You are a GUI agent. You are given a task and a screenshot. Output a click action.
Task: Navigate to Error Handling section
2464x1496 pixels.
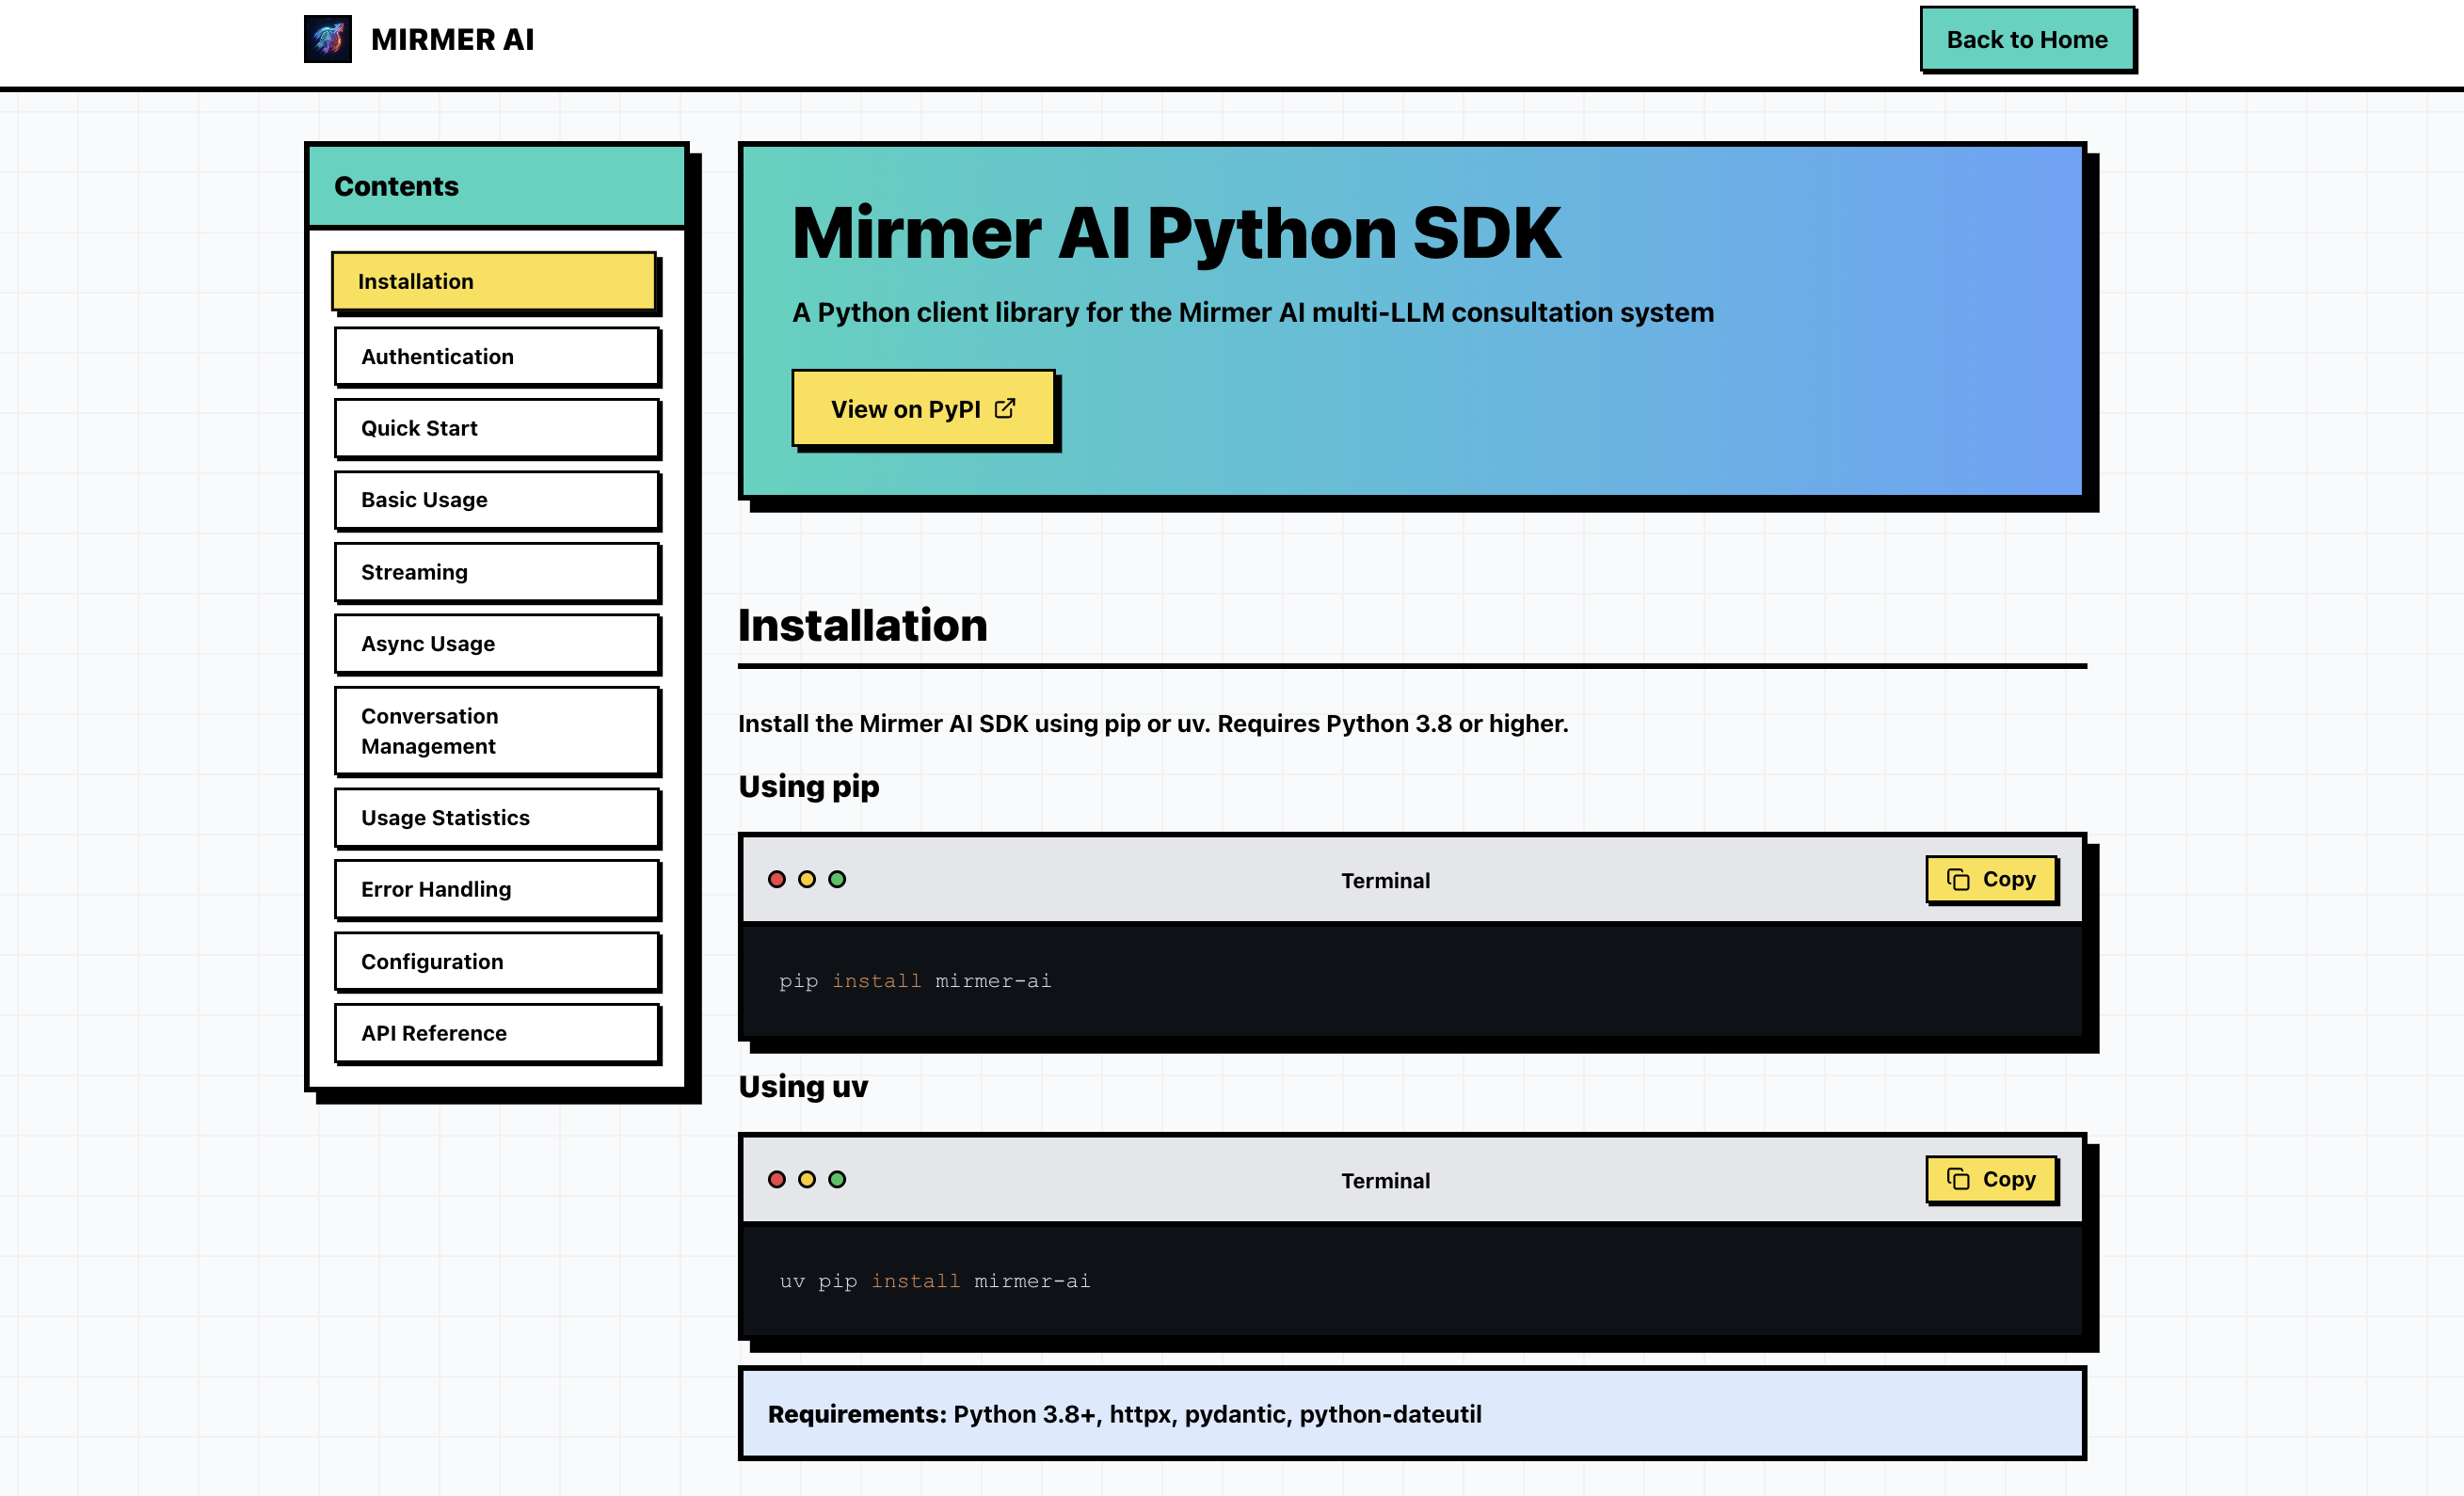[496, 889]
